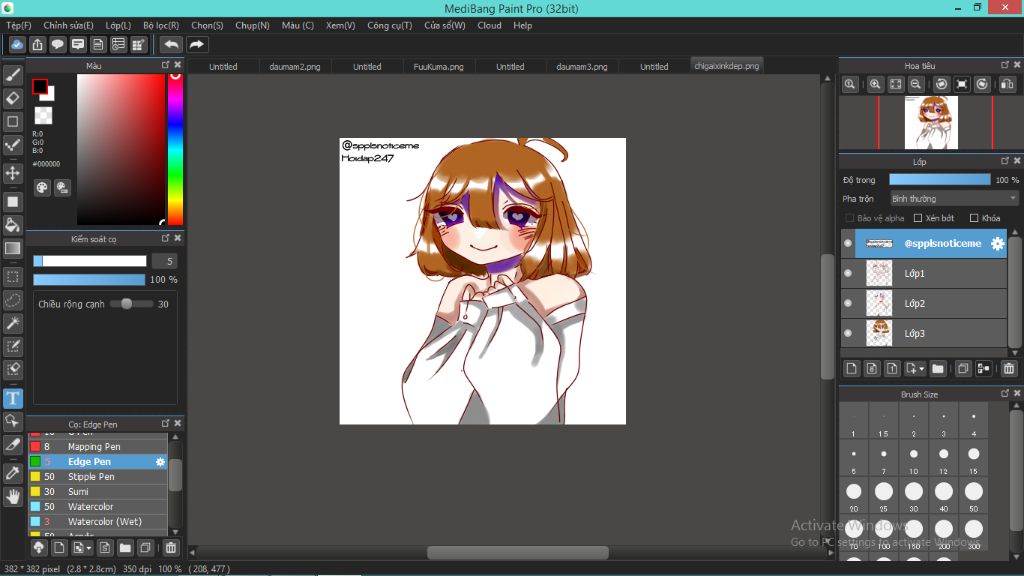Open the Bộ lọc(R) menu
Screen dimensions: 1024x576
[x=161, y=25]
